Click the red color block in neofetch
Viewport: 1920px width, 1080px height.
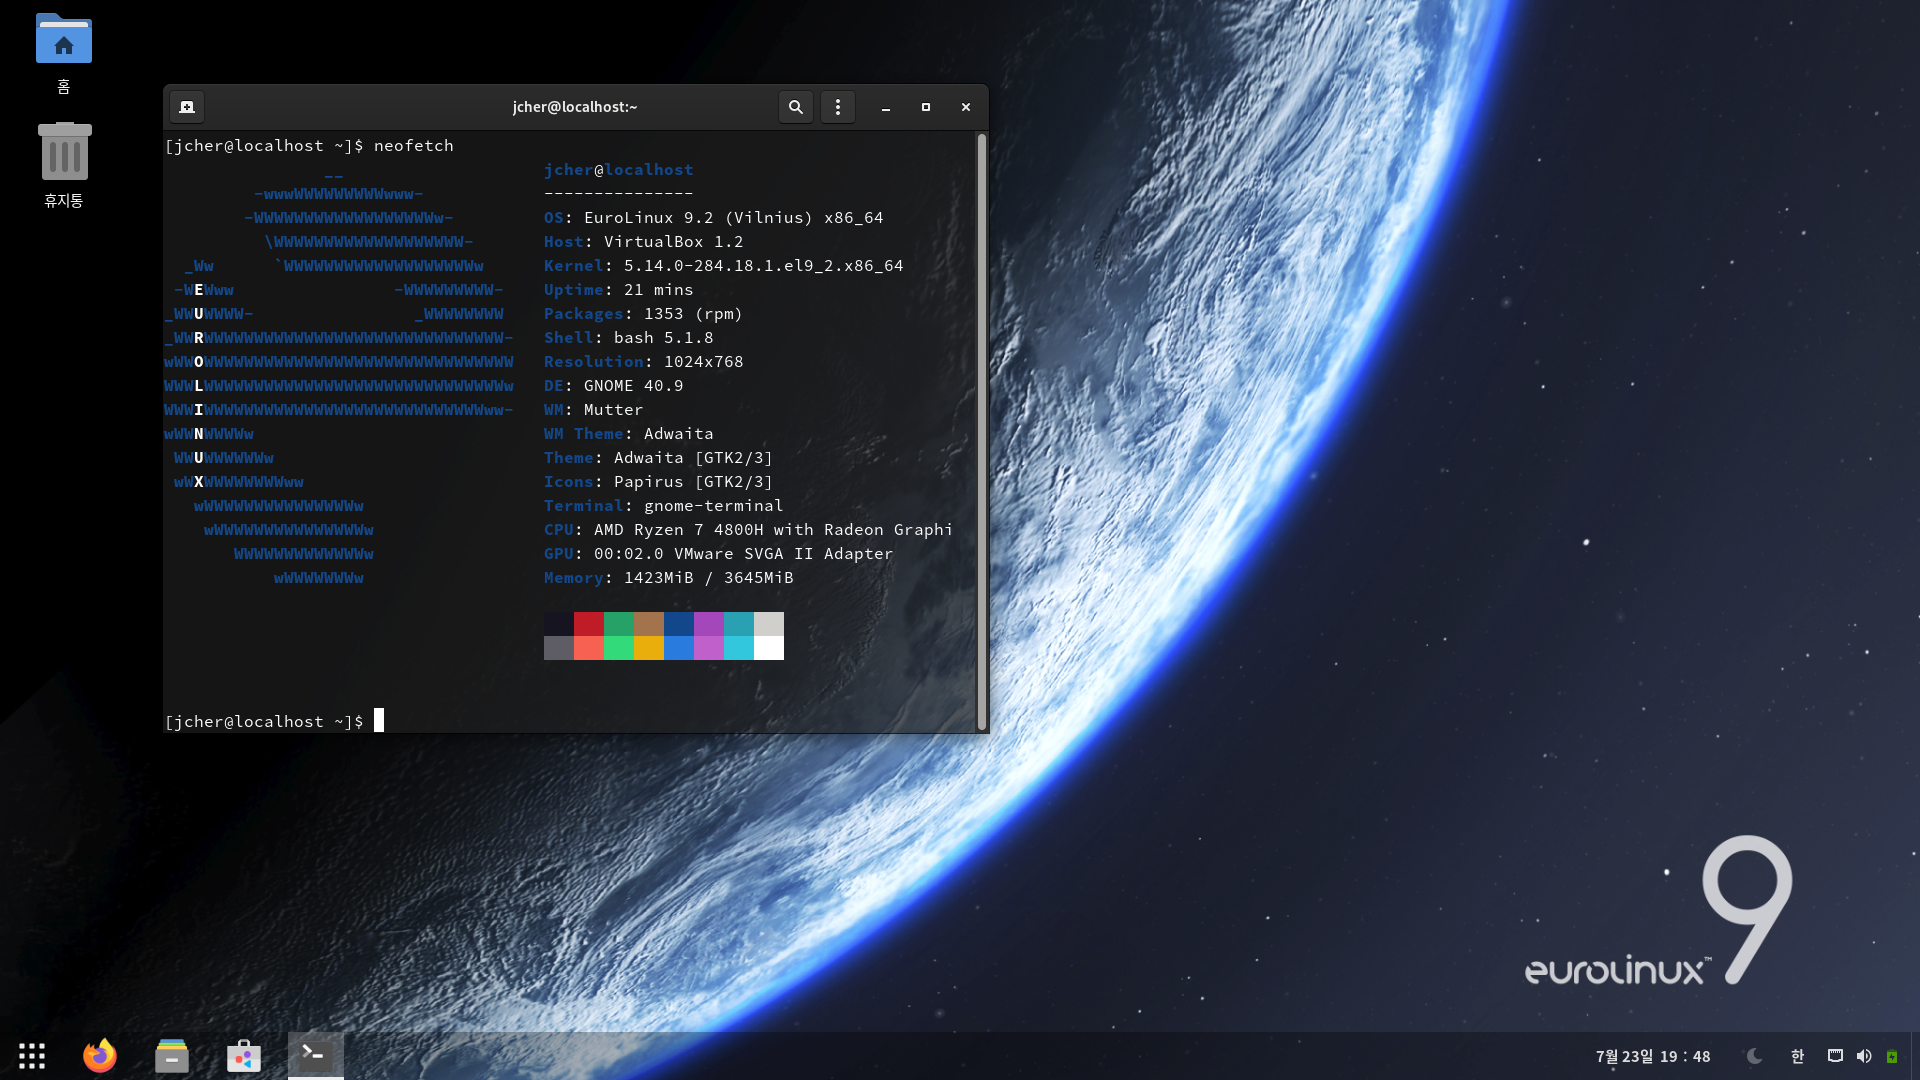(x=589, y=624)
